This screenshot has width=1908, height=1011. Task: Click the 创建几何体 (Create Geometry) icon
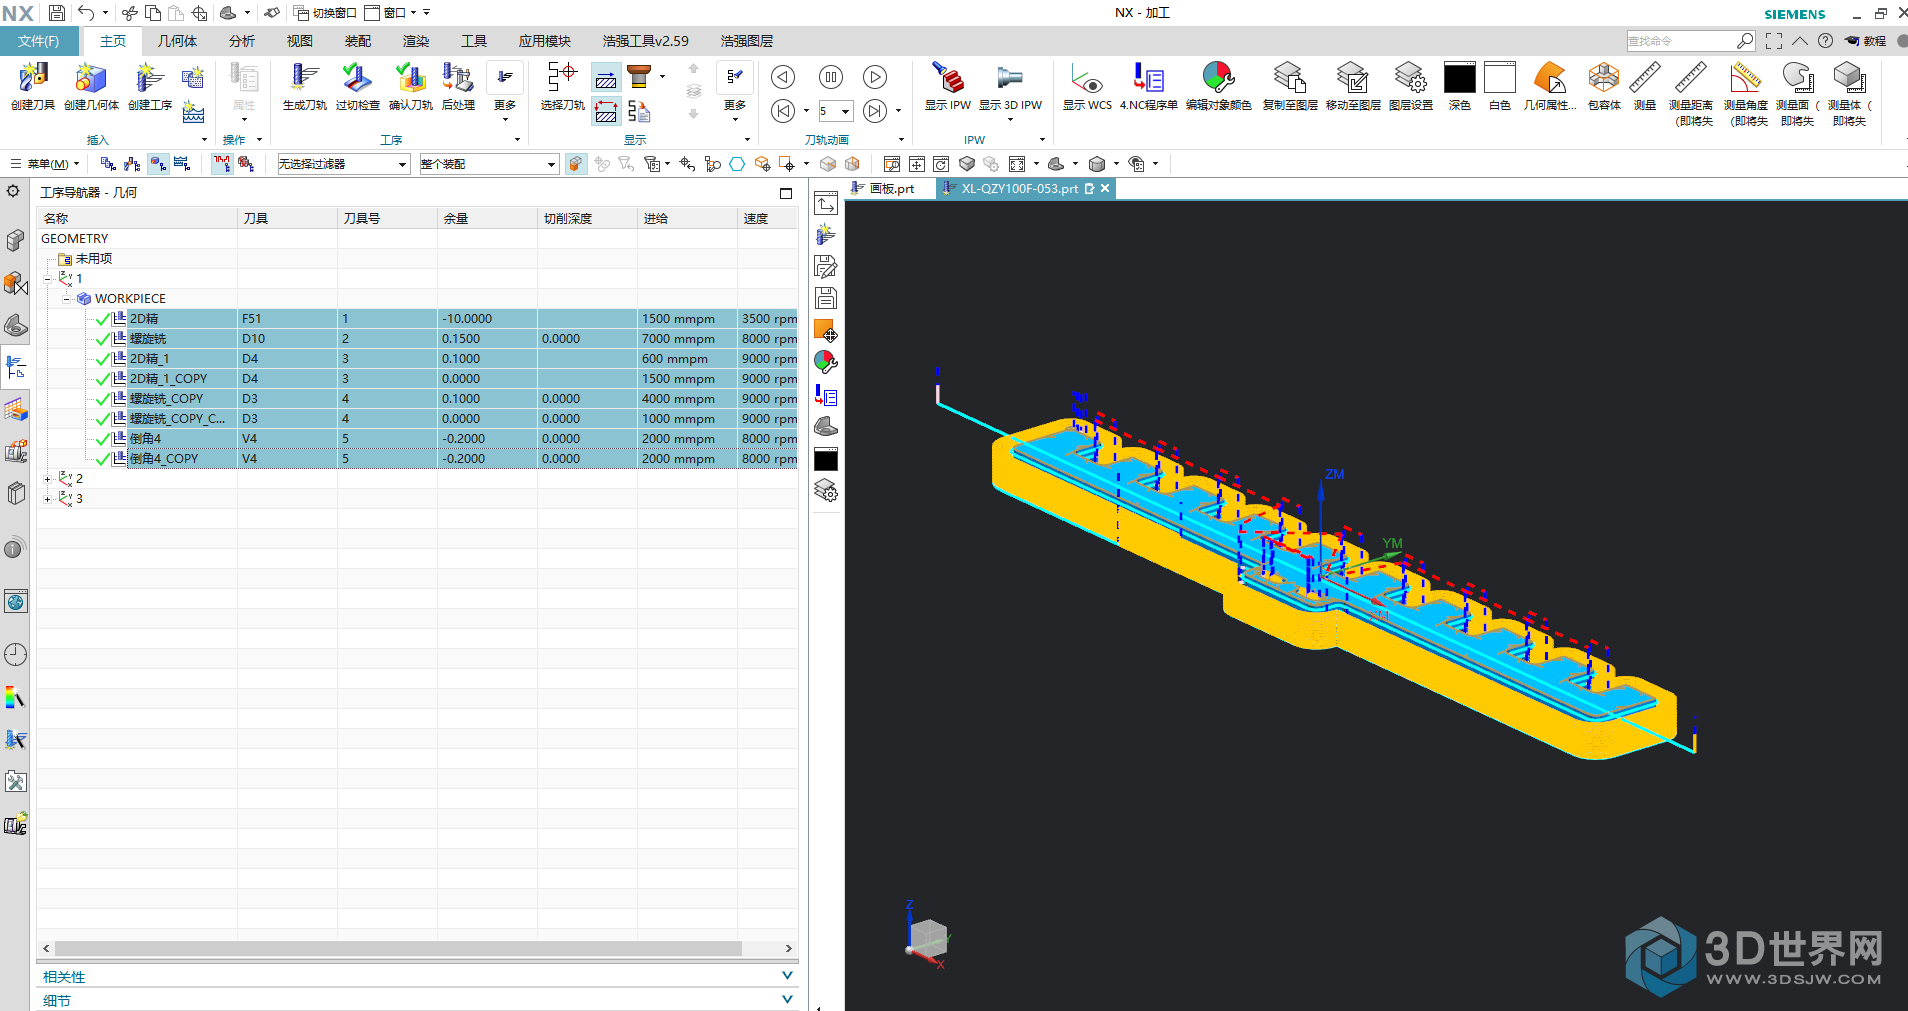tap(91, 86)
